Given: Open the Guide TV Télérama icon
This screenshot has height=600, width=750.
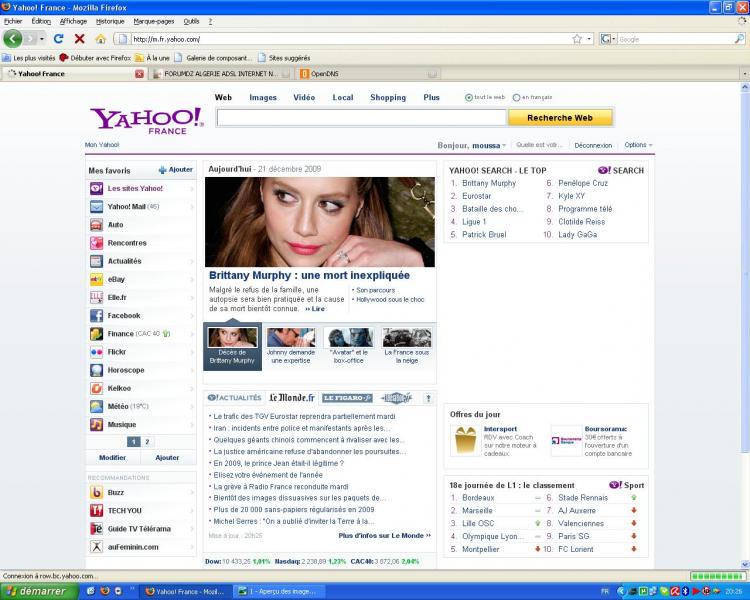Looking at the screenshot, I should click(x=96, y=529).
